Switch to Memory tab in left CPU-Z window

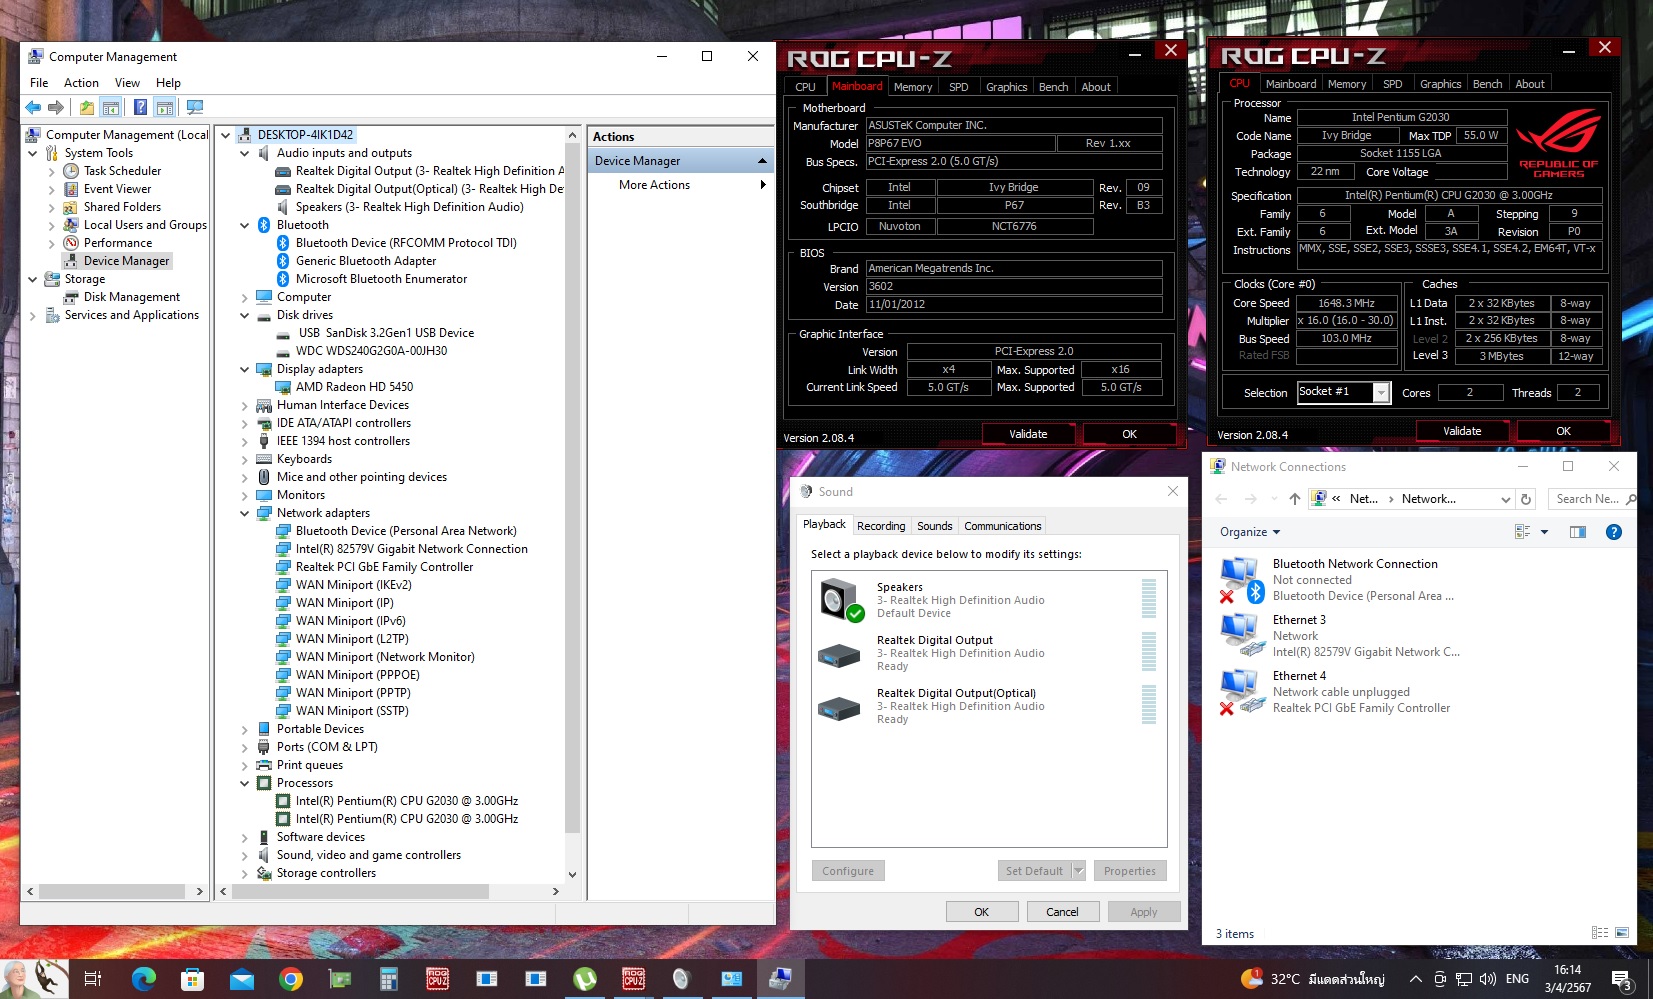point(913,87)
